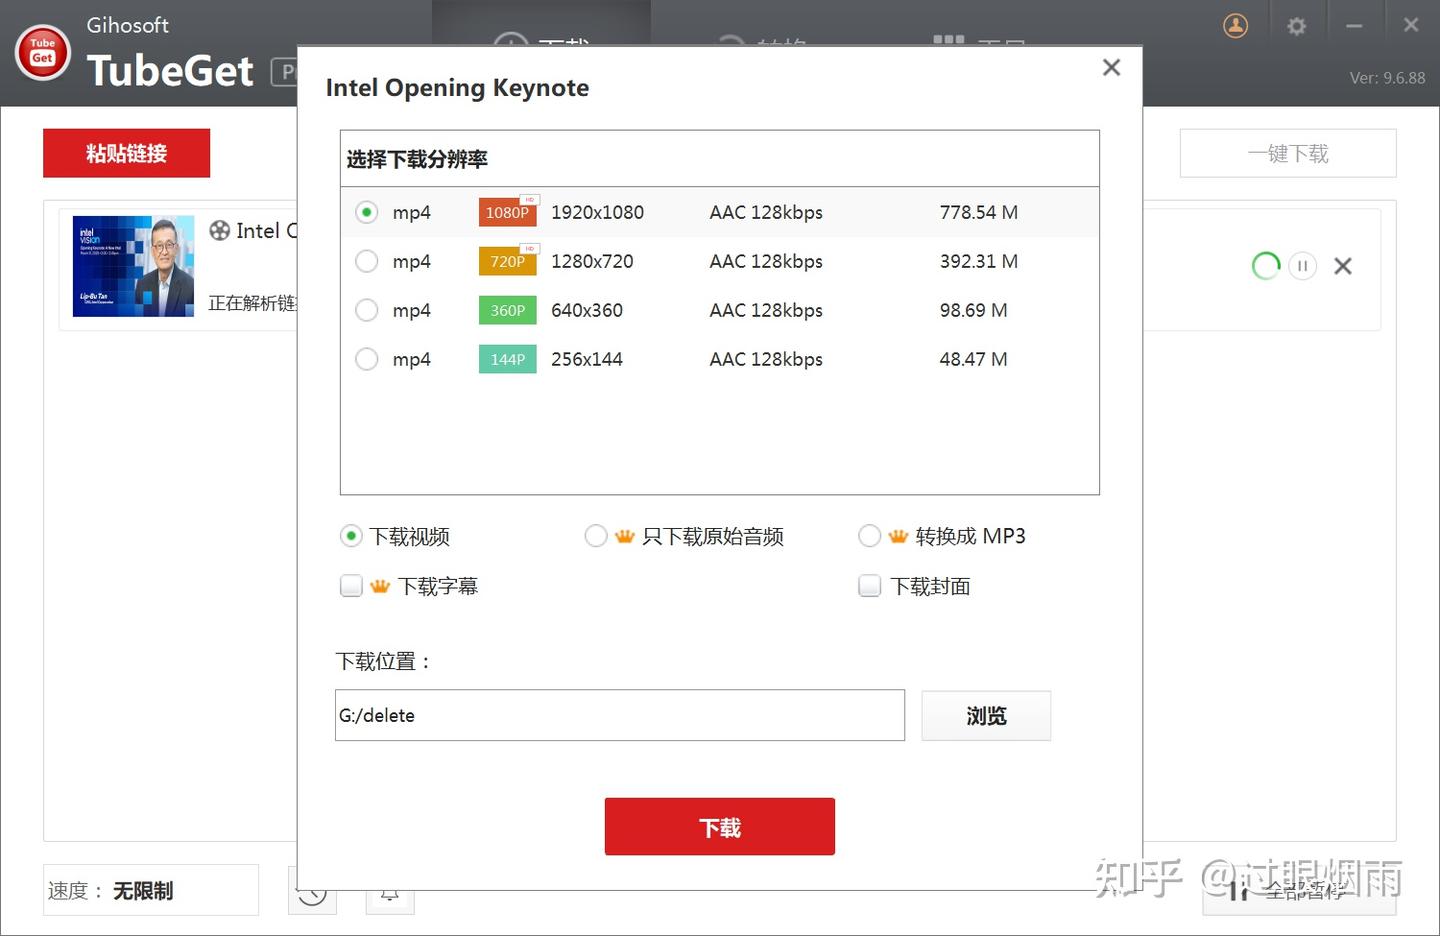
Task: Click the 一键下载 button
Action: tap(1288, 153)
